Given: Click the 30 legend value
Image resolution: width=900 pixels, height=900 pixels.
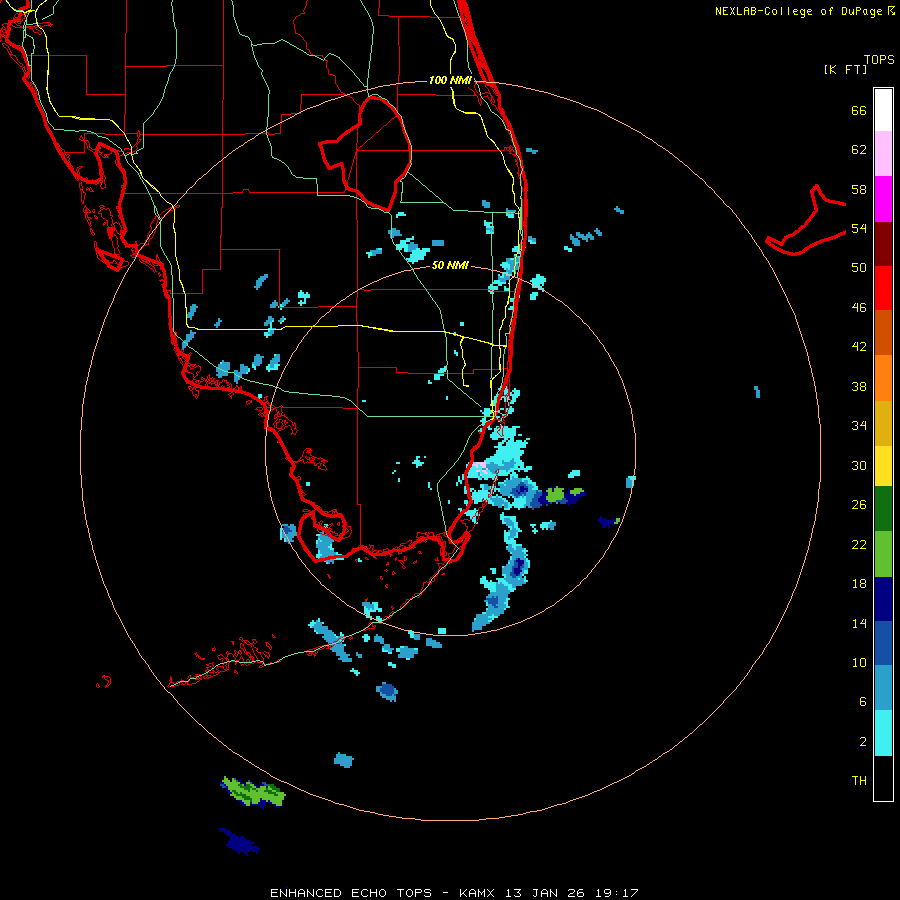Looking at the screenshot, I should (x=859, y=465).
